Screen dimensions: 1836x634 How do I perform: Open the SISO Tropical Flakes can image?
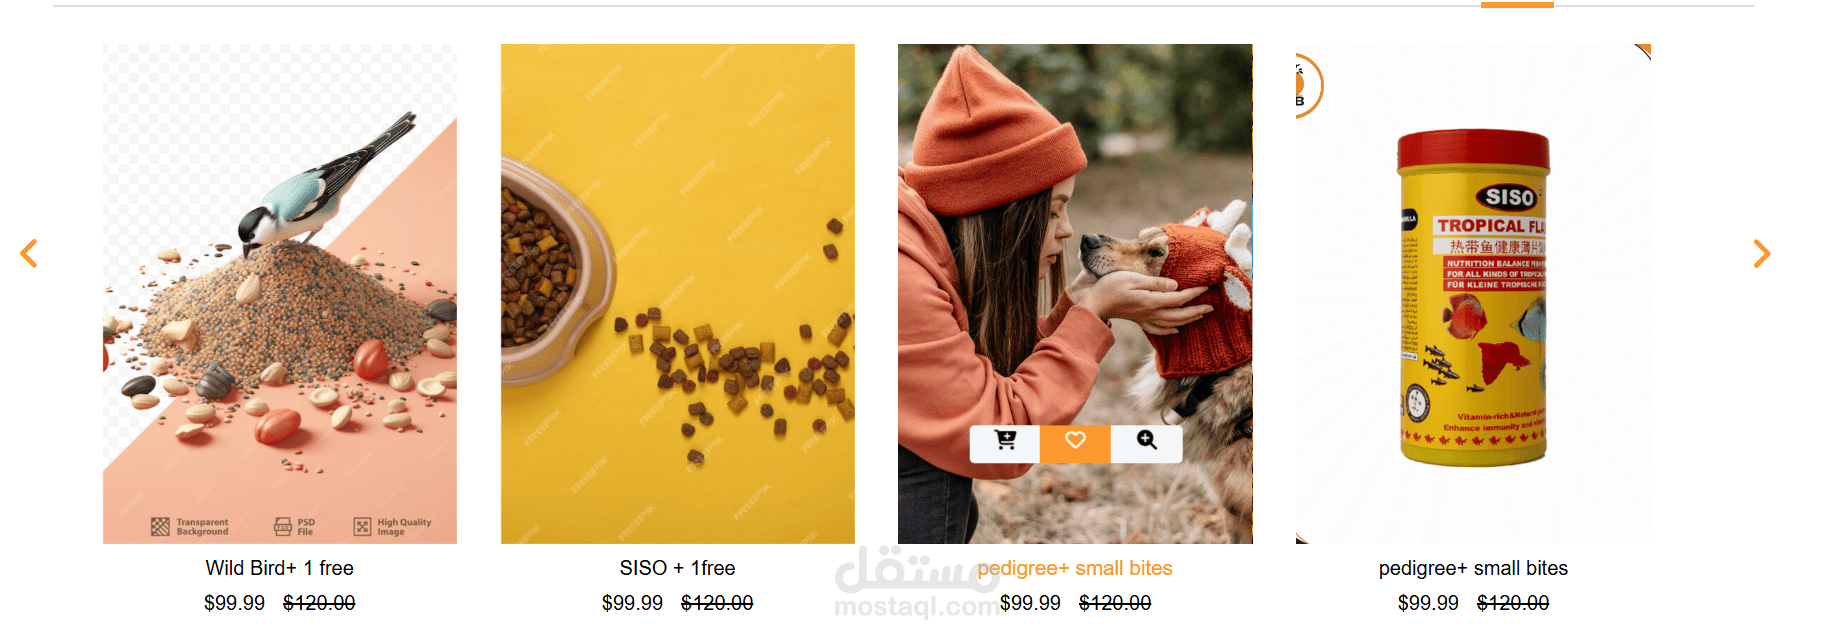click(1473, 294)
